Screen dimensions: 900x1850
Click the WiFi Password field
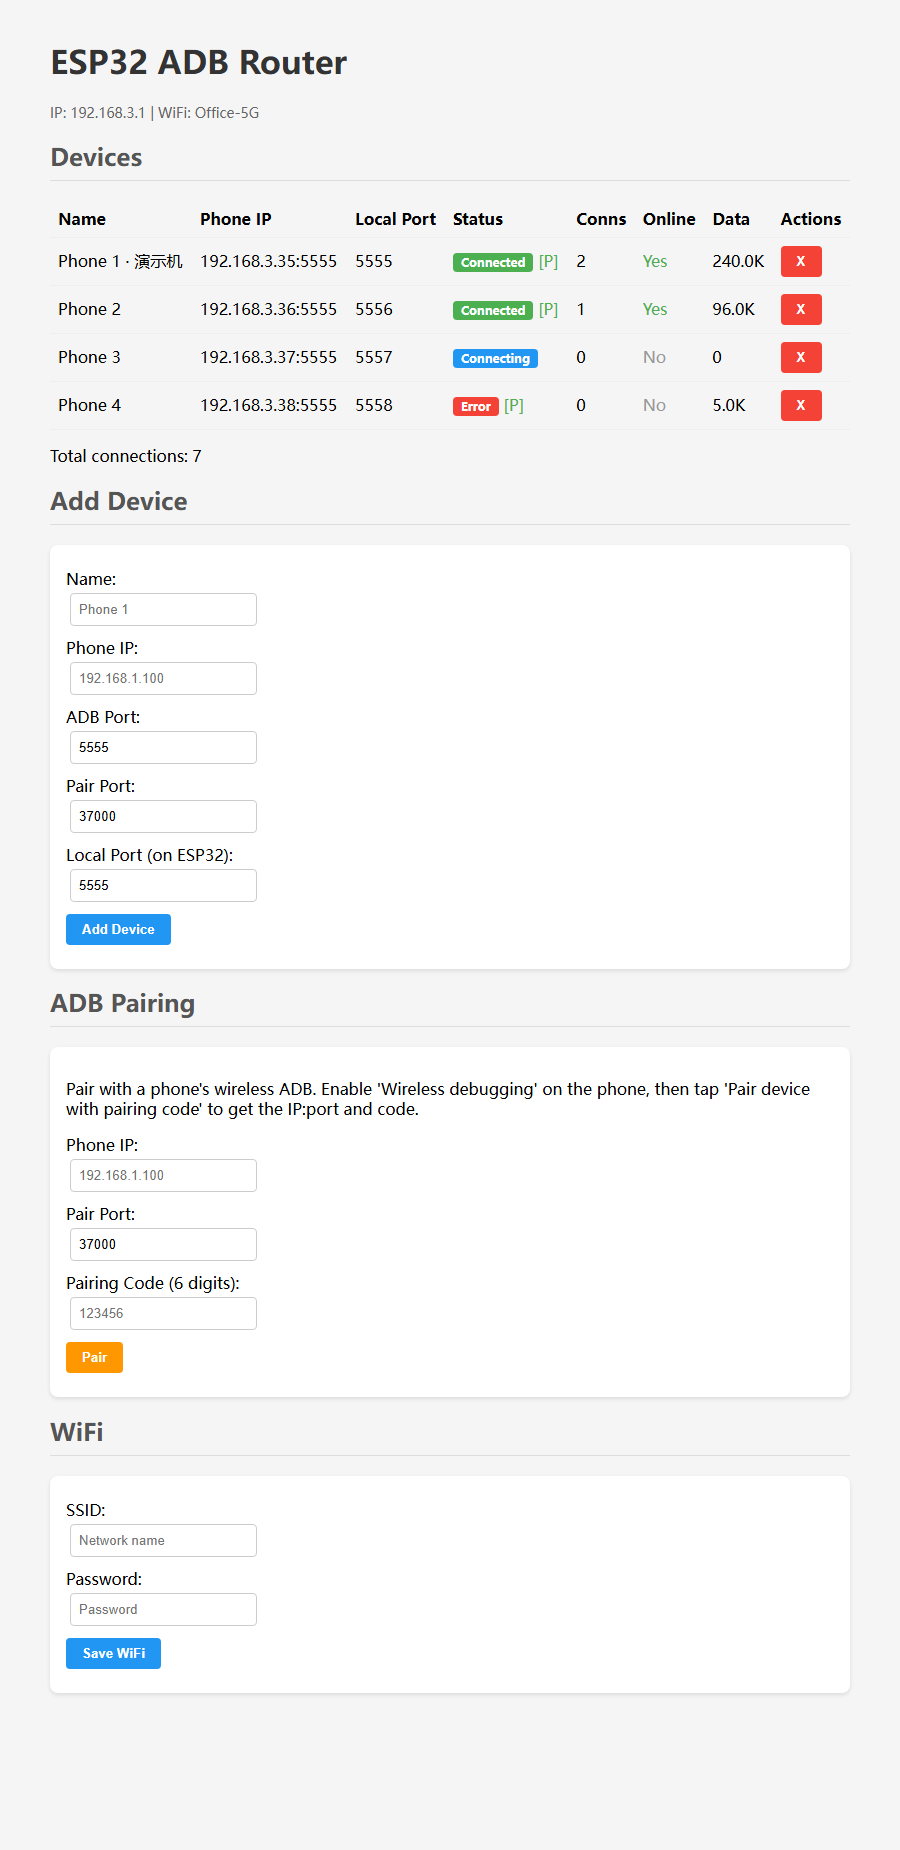pos(163,1609)
